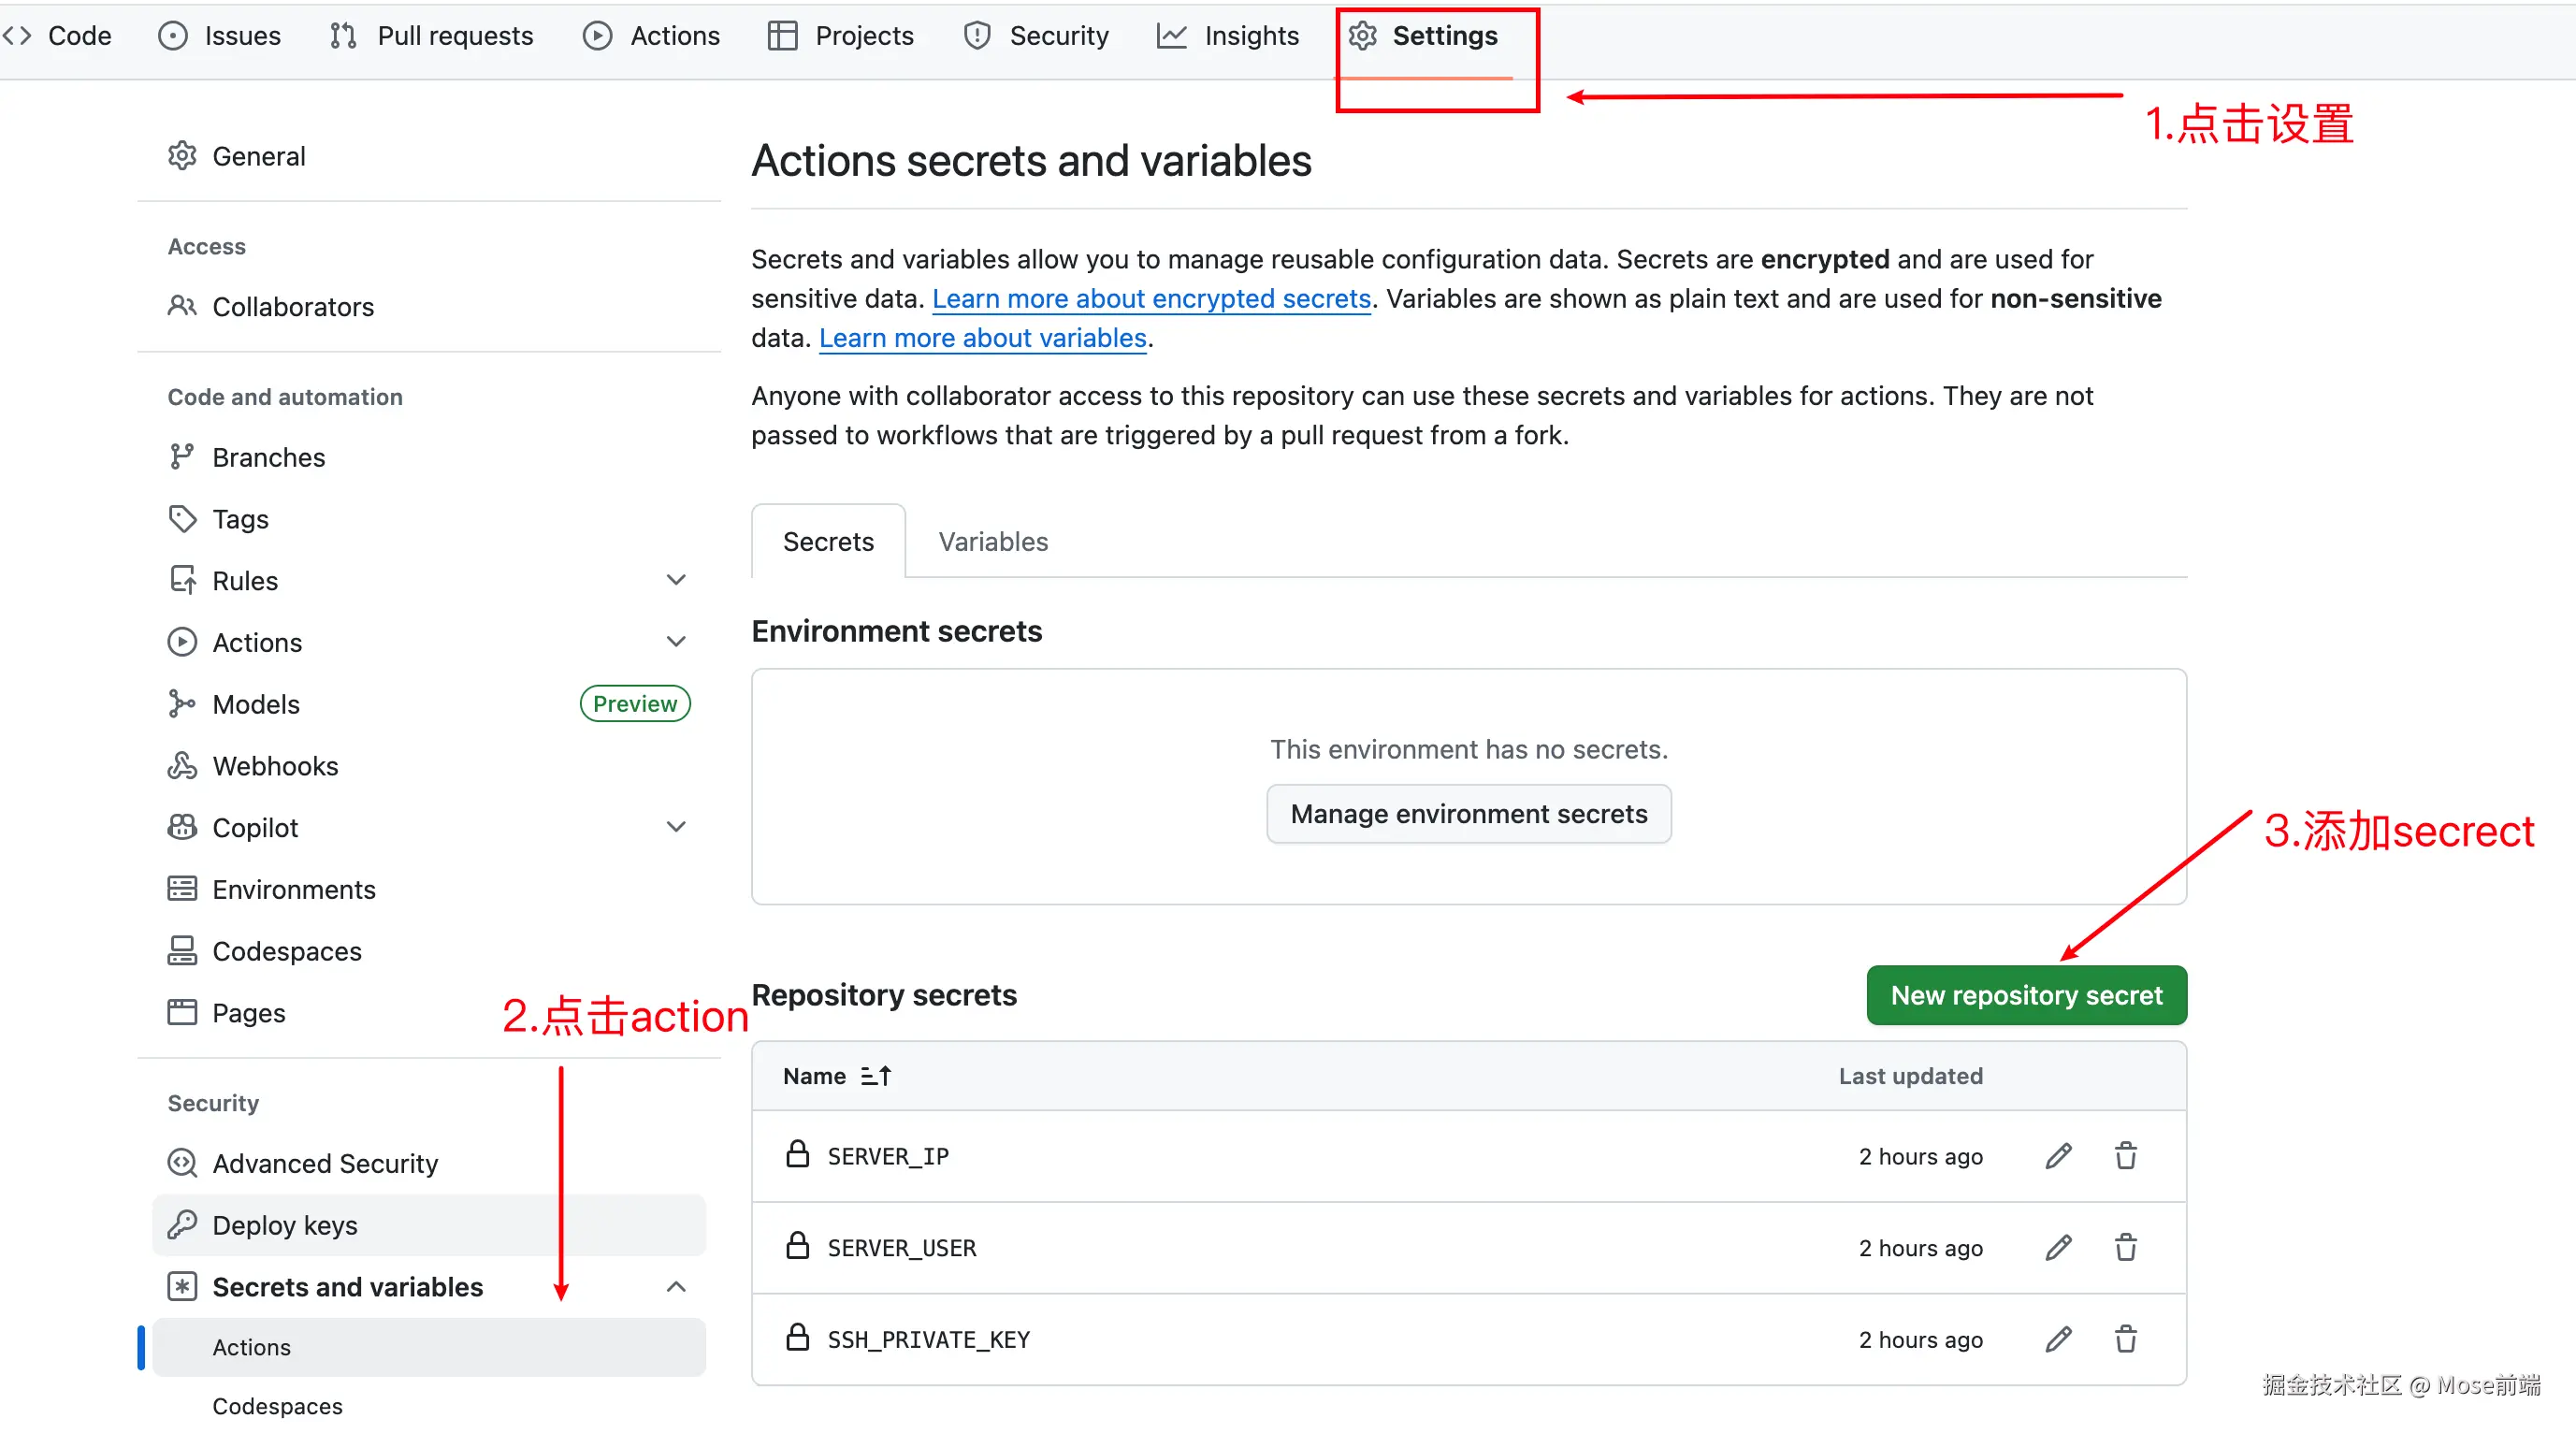Switch to the Variables tab
This screenshot has height=1433, width=2576.
[992, 541]
